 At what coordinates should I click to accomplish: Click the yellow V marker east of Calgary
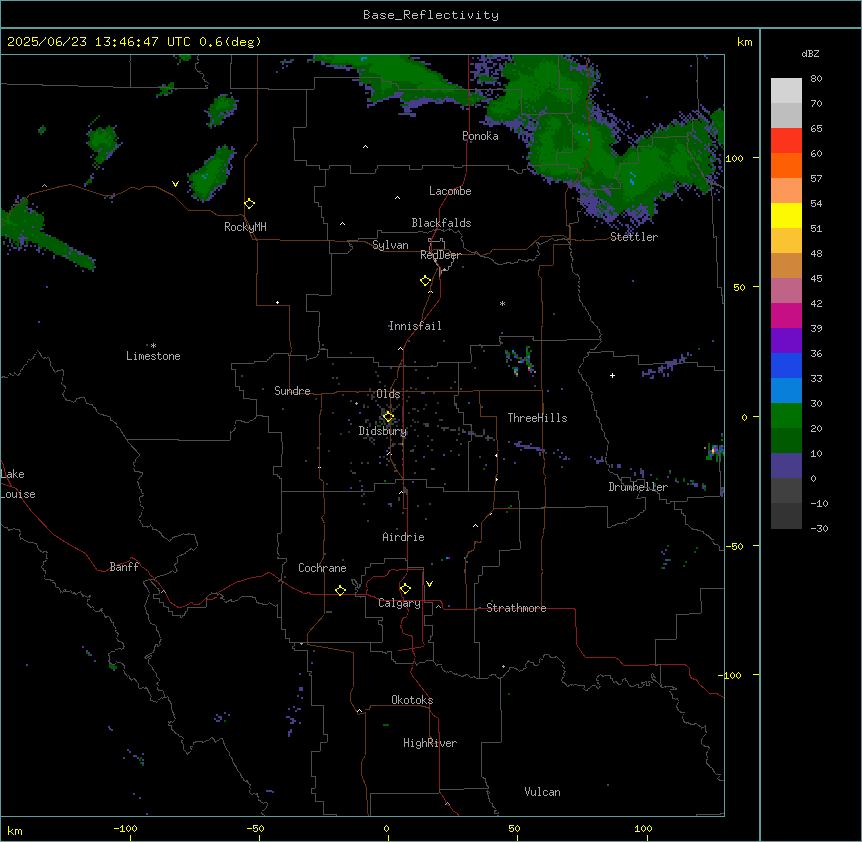click(429, 584)
